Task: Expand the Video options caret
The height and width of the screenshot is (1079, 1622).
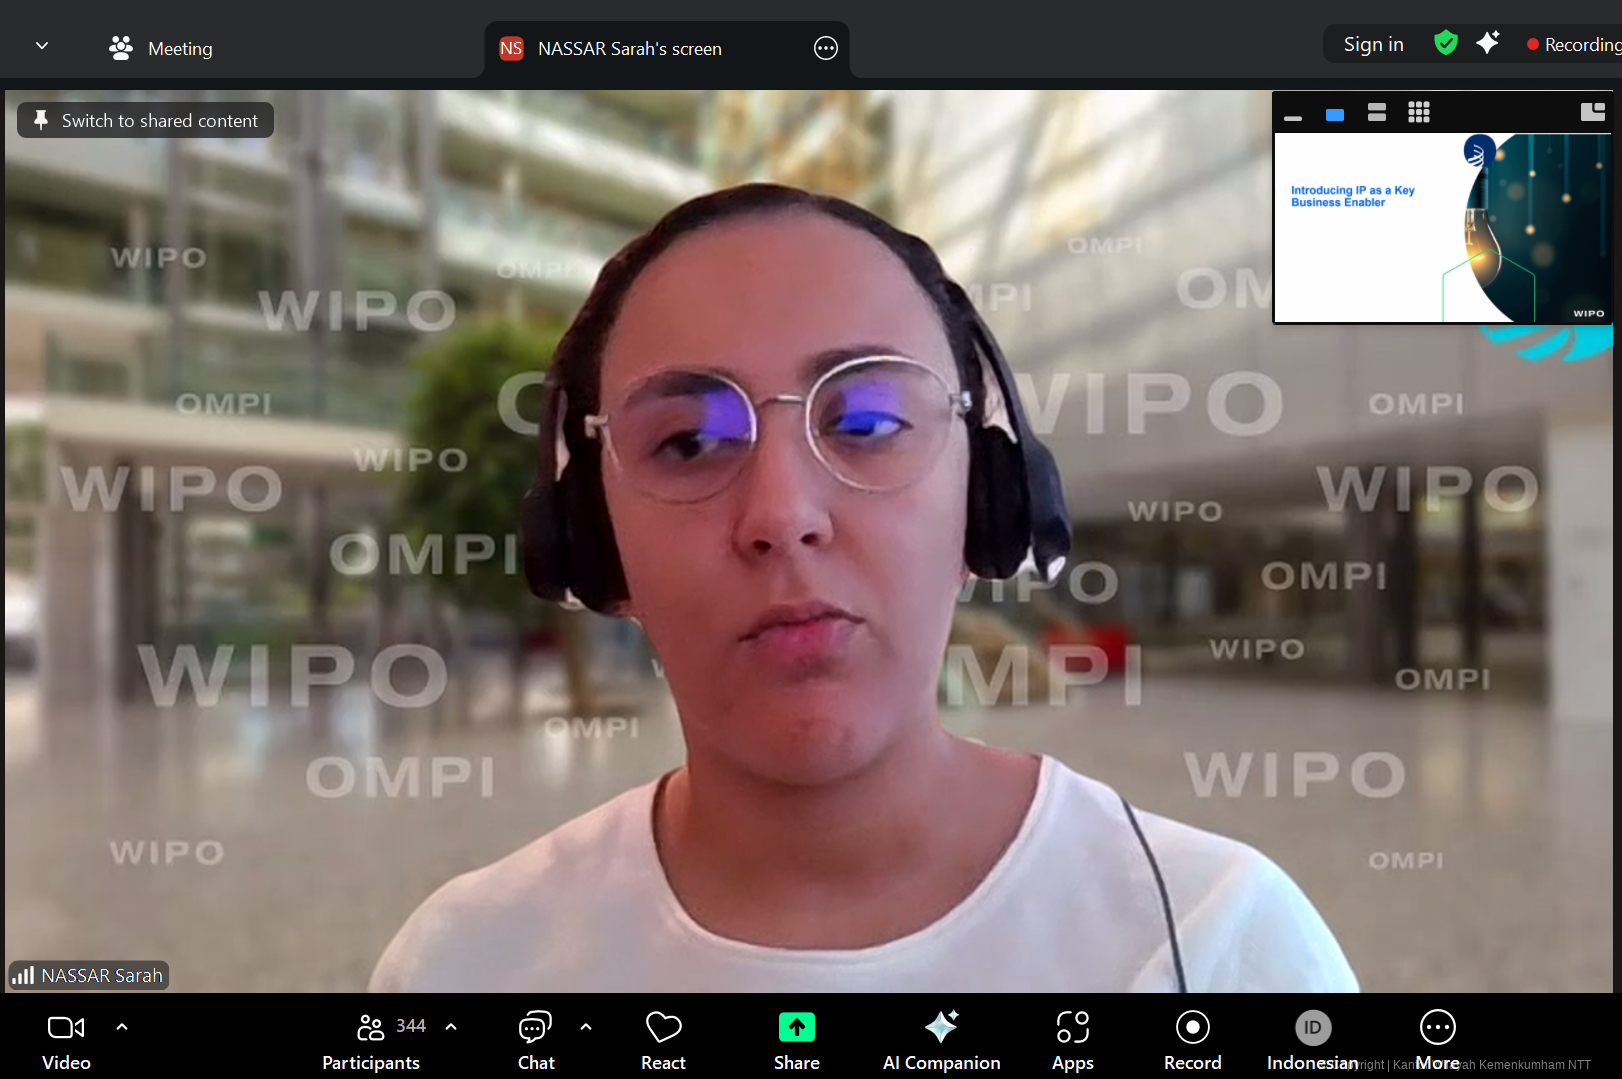Action: 122,1027
